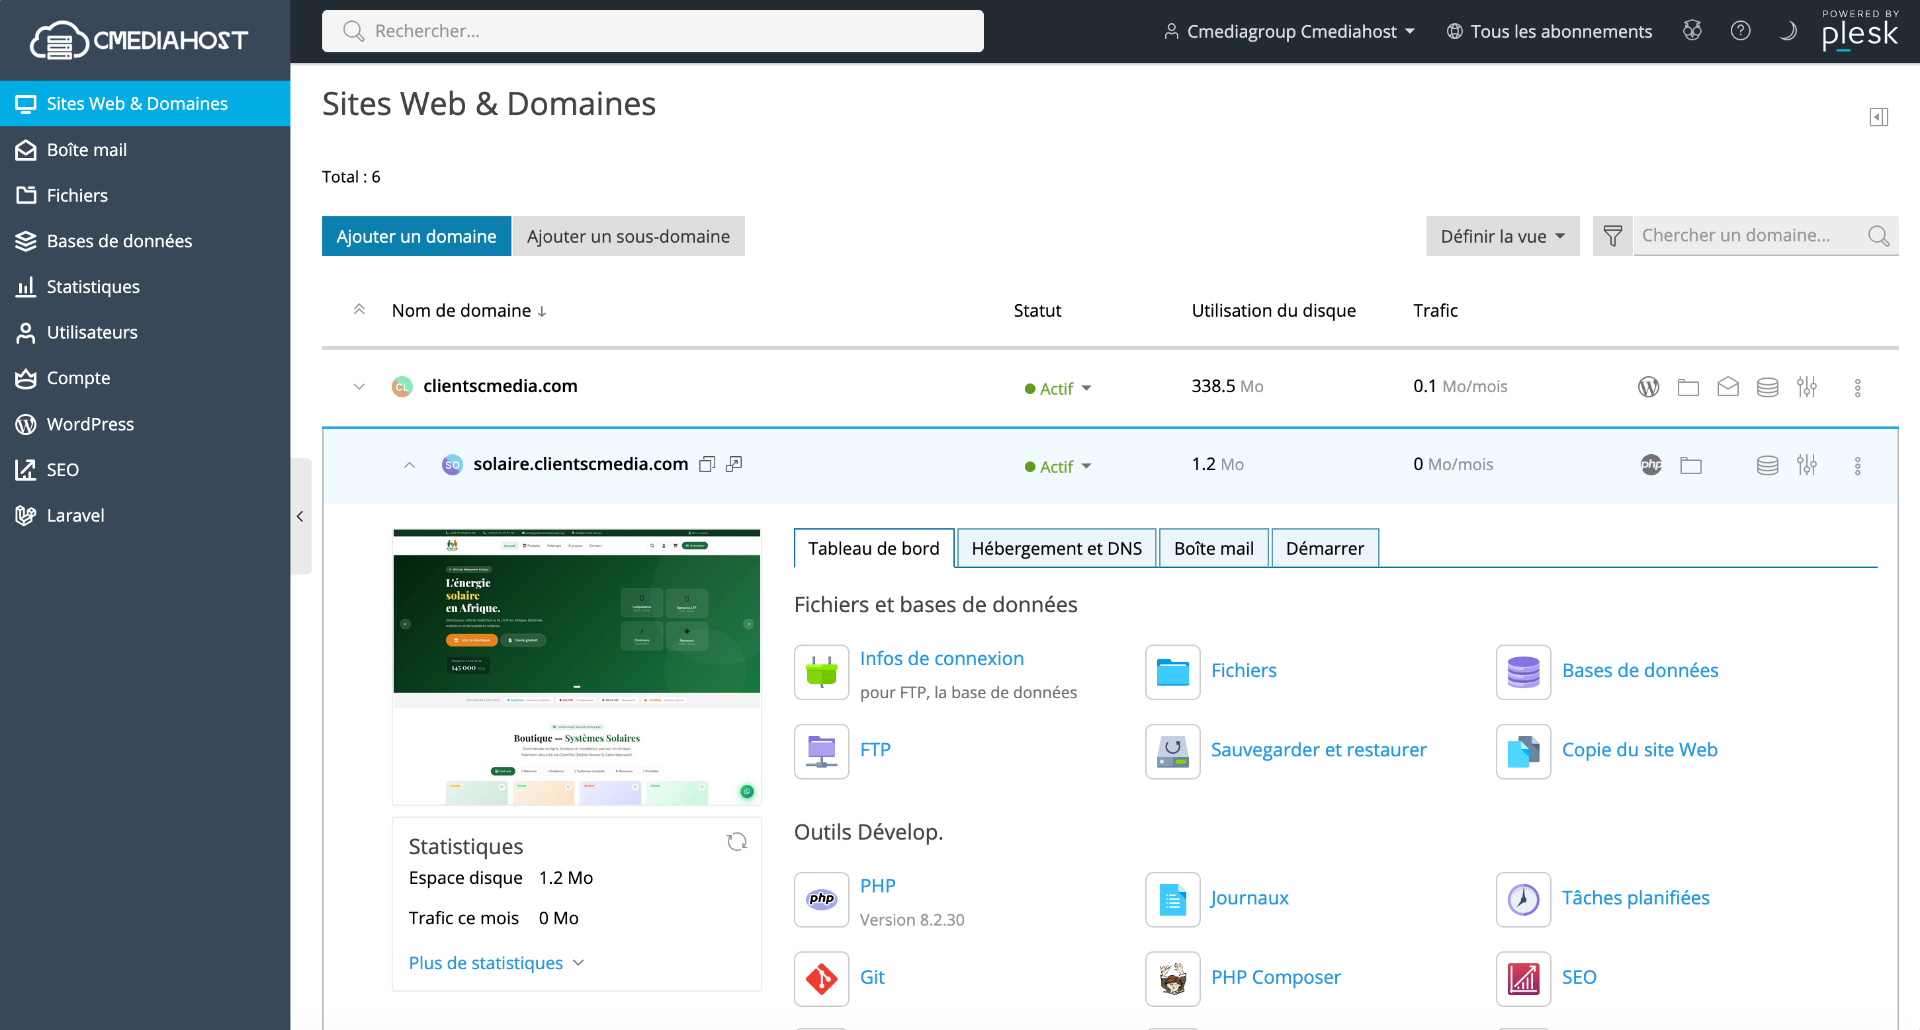
Task: Toggle dark mode moon icon
Action: coord(1788,31)
